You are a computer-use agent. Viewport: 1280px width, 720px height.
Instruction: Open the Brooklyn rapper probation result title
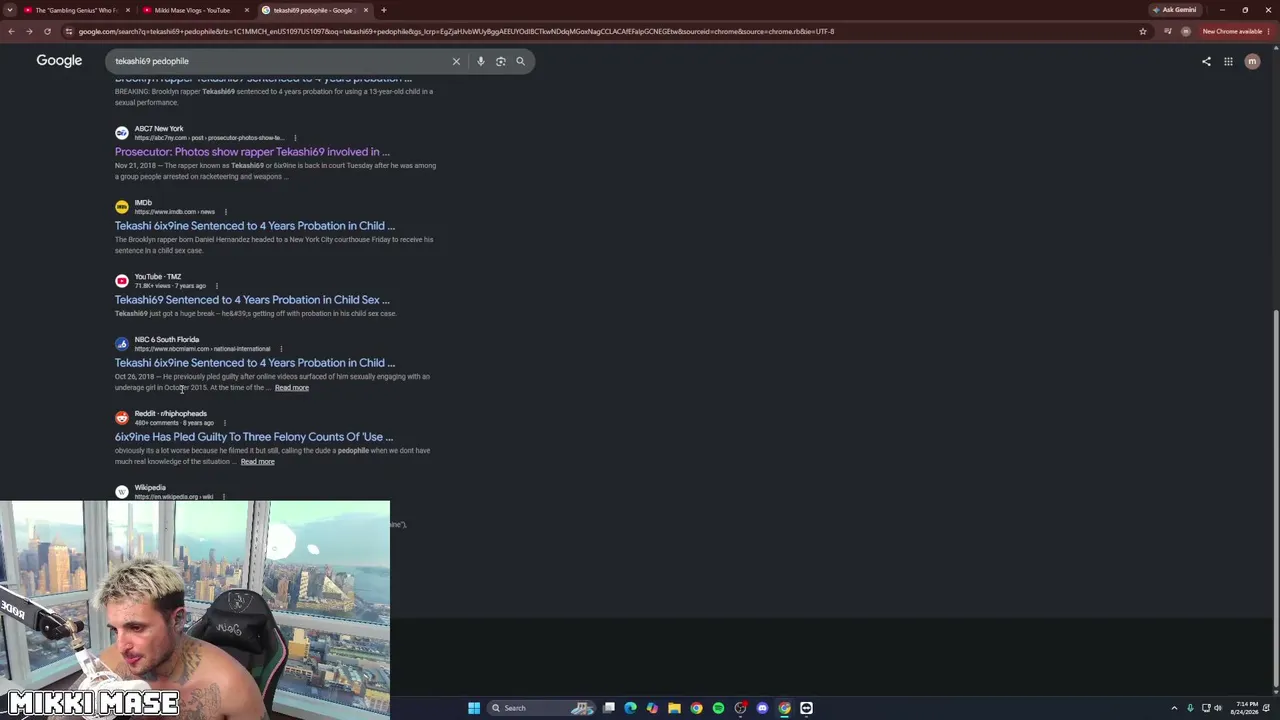click(x=263, y=78)
